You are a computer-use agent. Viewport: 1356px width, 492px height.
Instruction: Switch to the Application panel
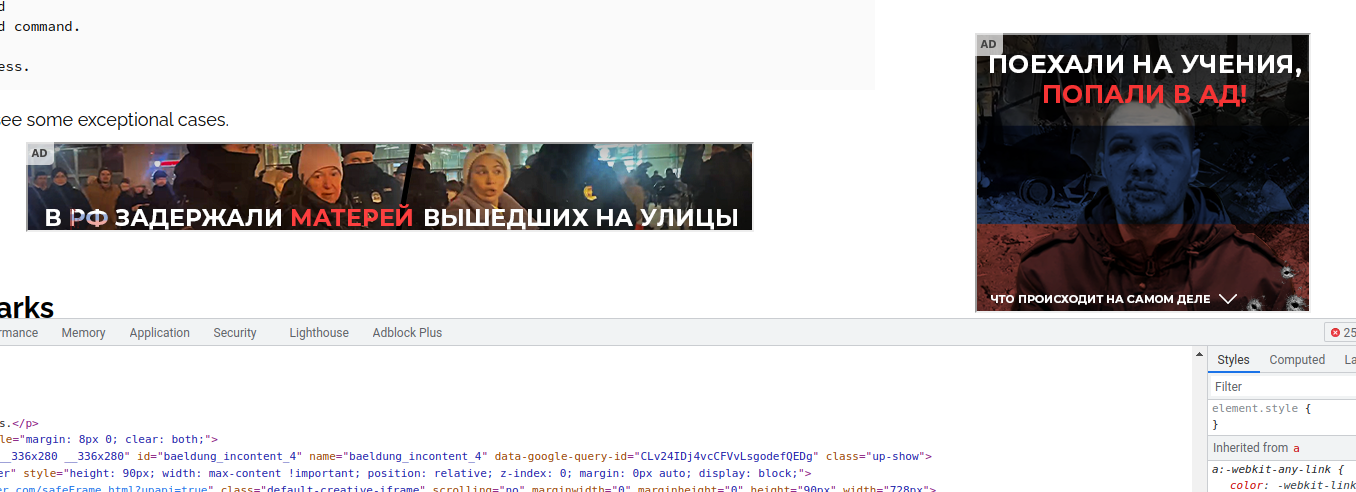pyautogui.click(x=159, y=333)
